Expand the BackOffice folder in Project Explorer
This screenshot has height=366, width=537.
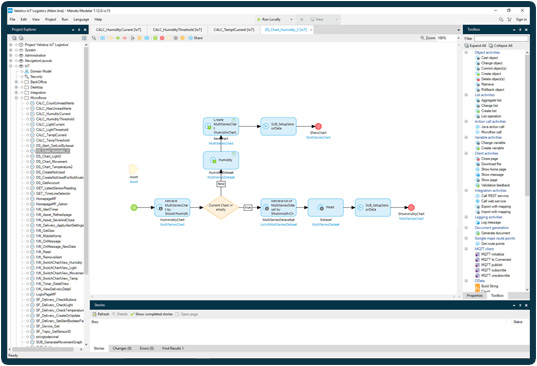[16, 82]
